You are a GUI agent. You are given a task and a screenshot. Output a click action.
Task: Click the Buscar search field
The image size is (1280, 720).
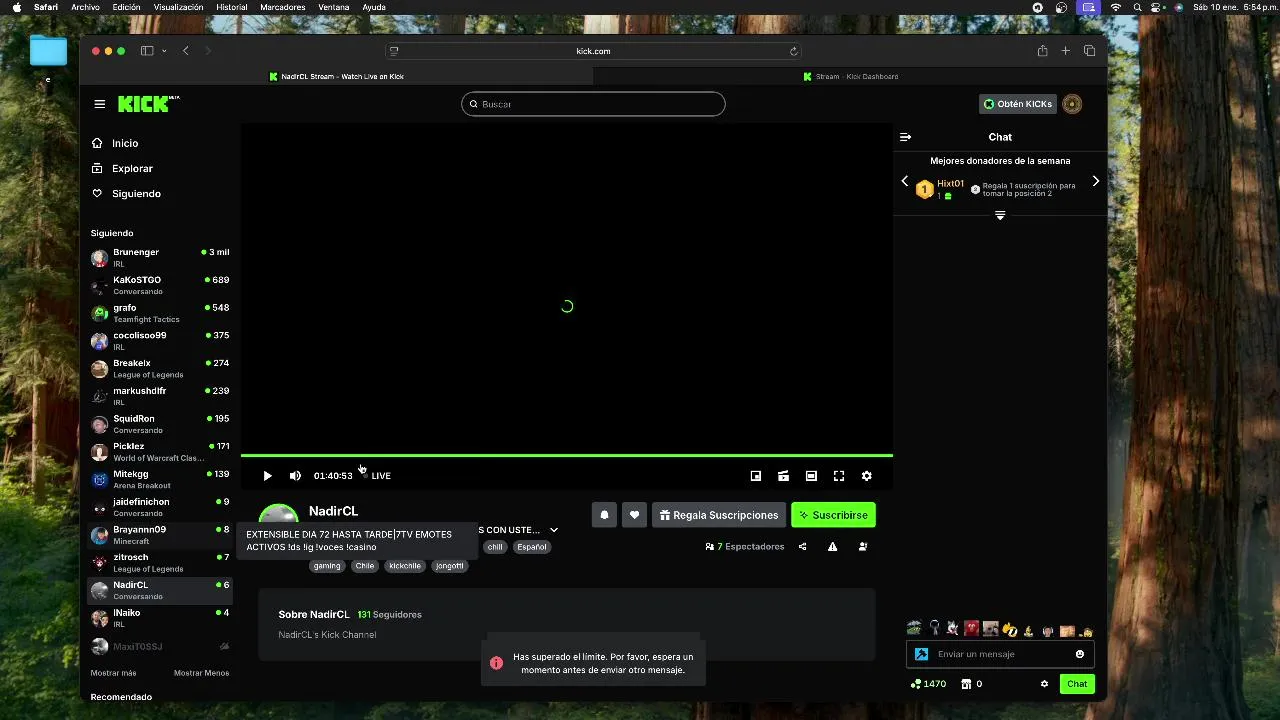pyautogui.click(x=593, y=104)
